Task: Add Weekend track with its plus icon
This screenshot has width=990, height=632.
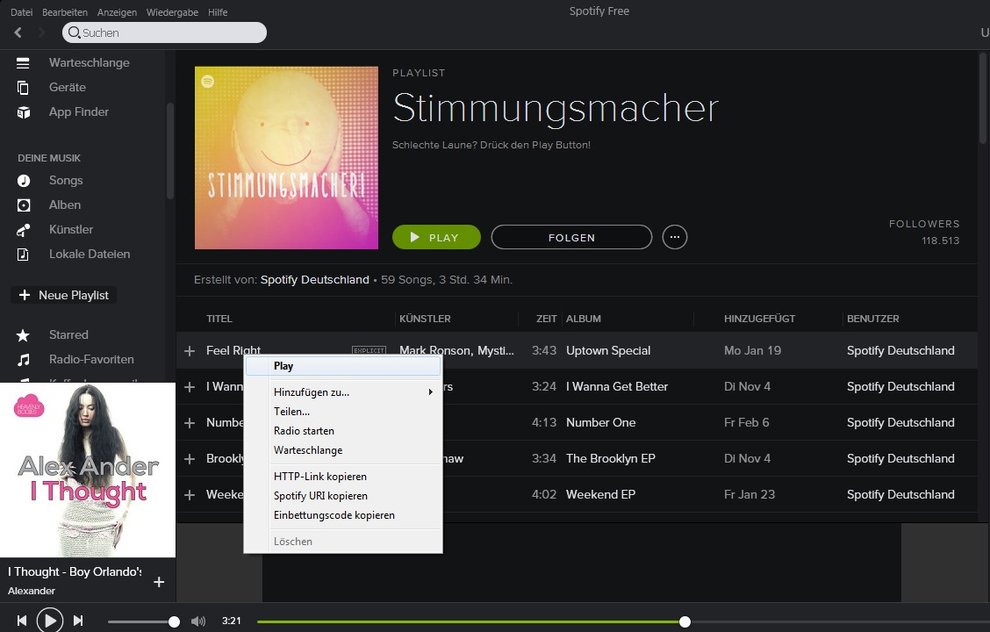Action: (189, 494)
